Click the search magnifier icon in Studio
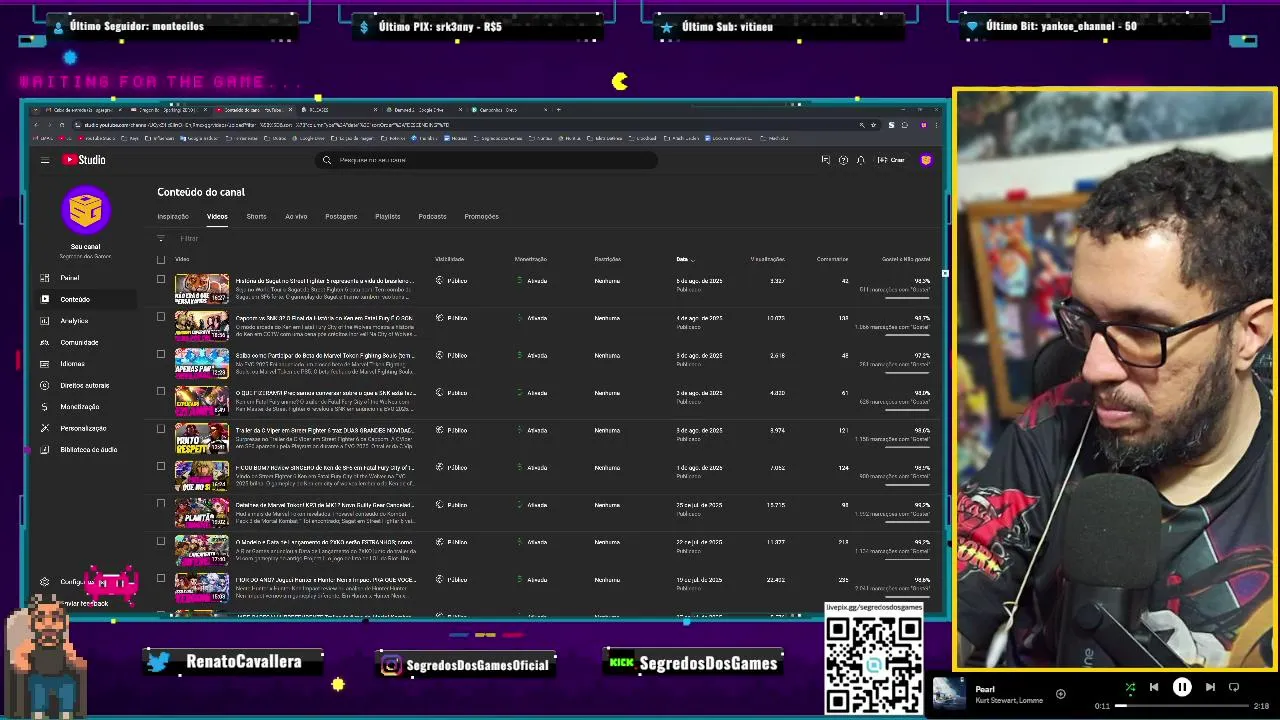 coord(327,160)
